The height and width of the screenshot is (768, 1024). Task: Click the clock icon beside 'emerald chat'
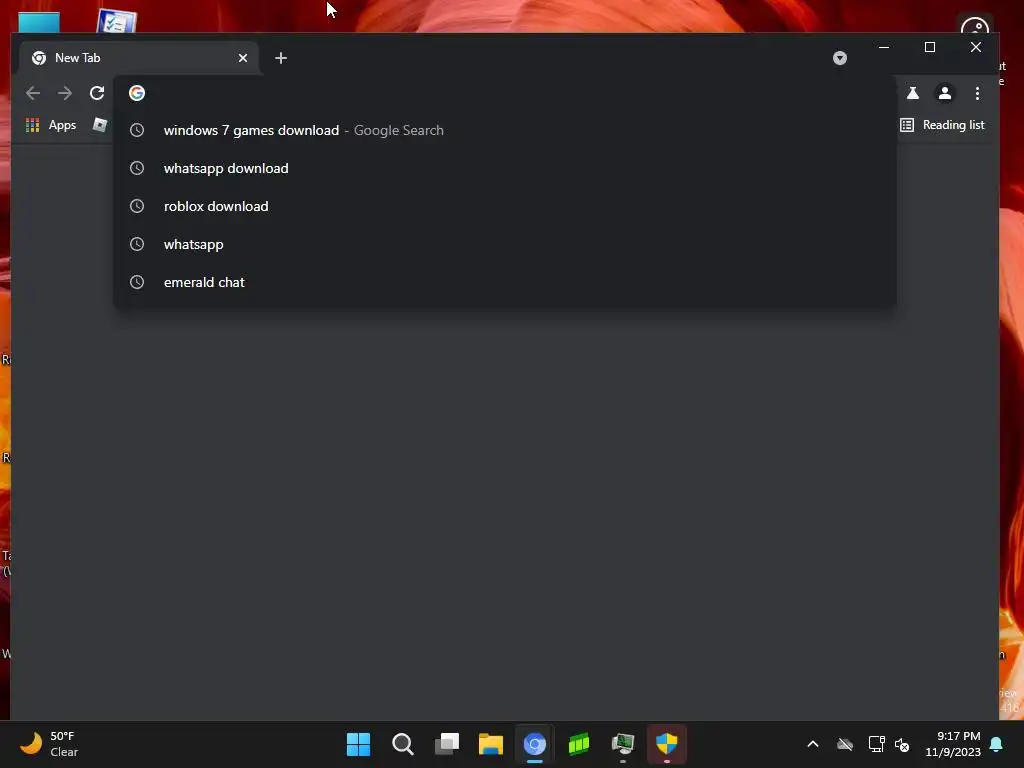pyautogui.click(x=136, y=282)
